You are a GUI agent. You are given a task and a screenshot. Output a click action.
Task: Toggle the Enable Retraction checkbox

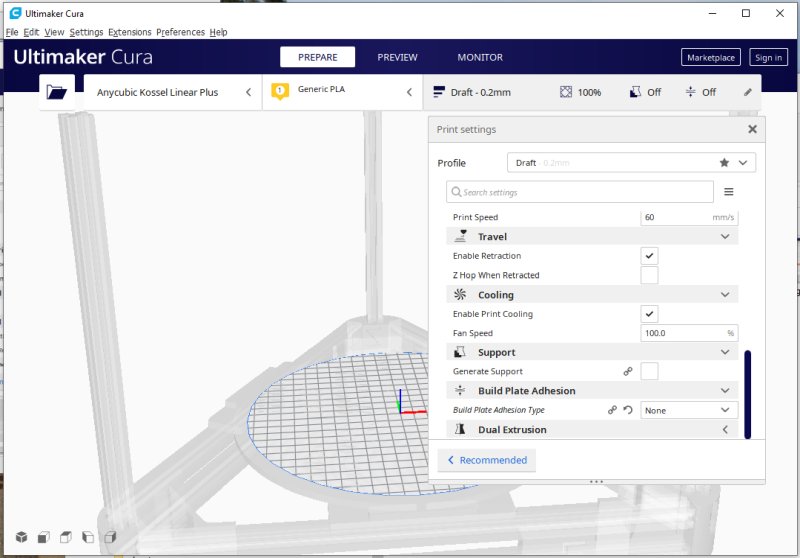coord(649,256)
